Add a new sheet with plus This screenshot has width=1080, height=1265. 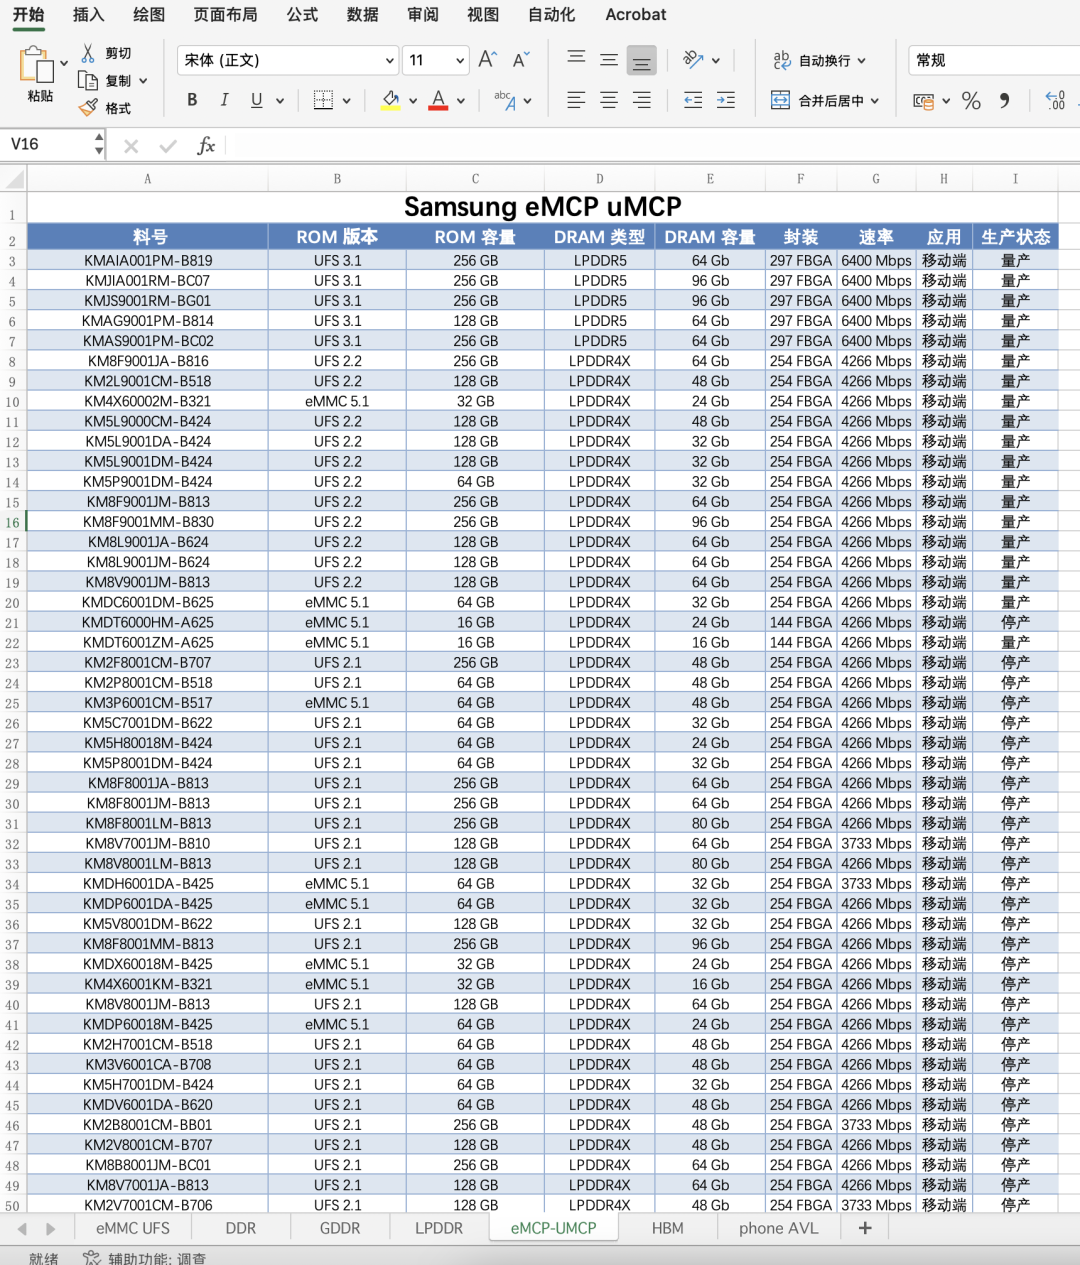coord(865,1228)
